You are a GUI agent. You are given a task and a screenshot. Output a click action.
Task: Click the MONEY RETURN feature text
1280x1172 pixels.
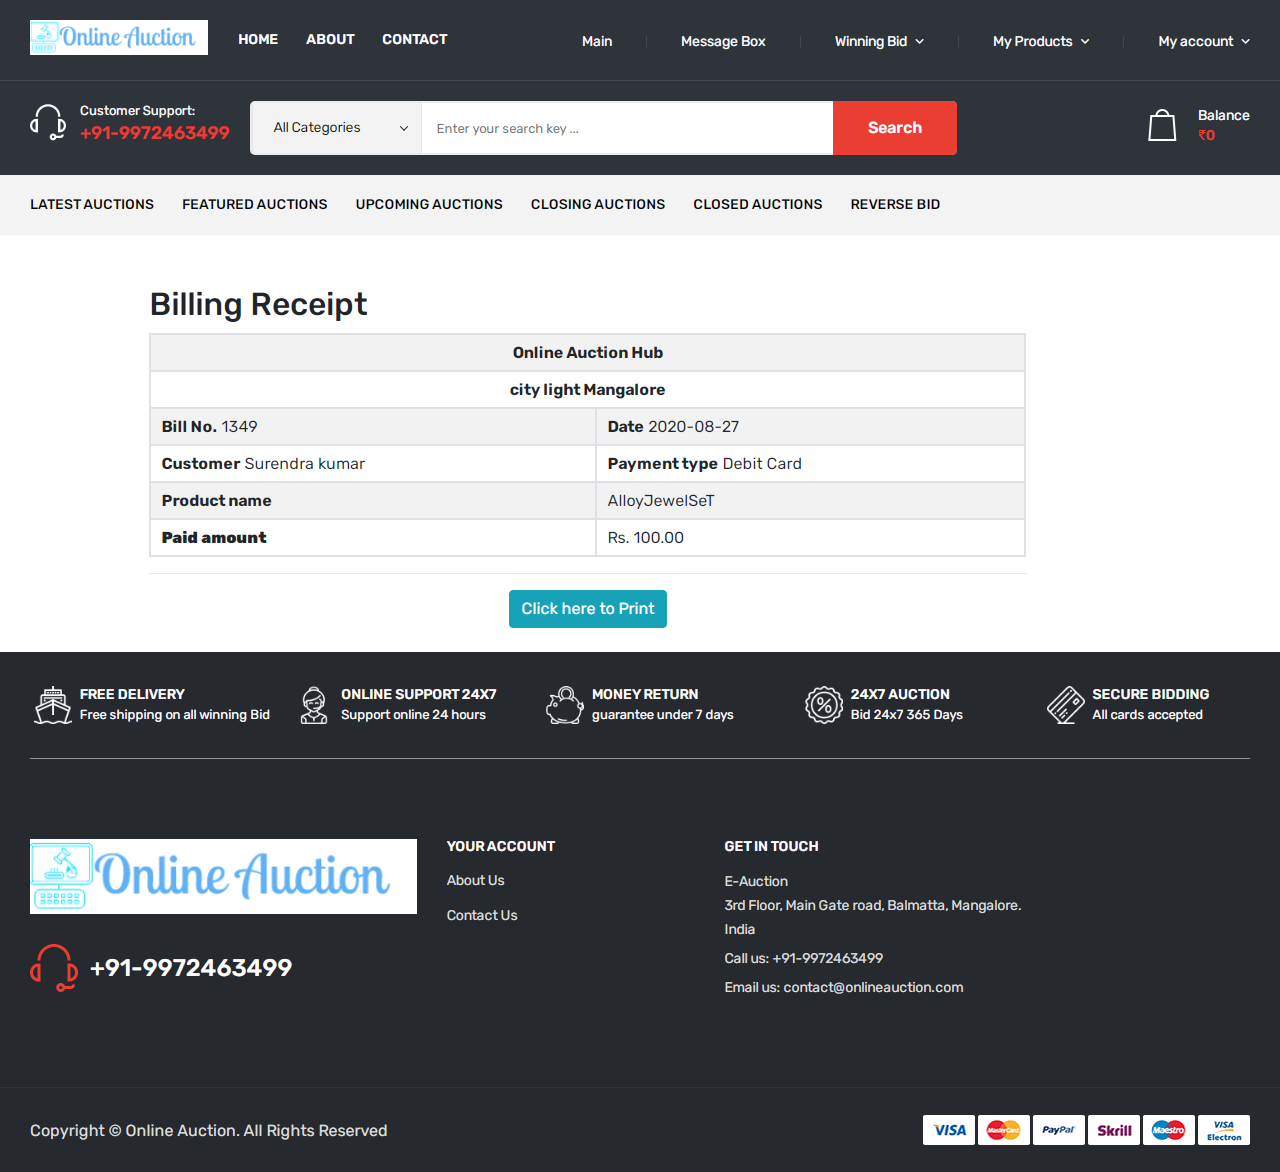pos(645,694)
